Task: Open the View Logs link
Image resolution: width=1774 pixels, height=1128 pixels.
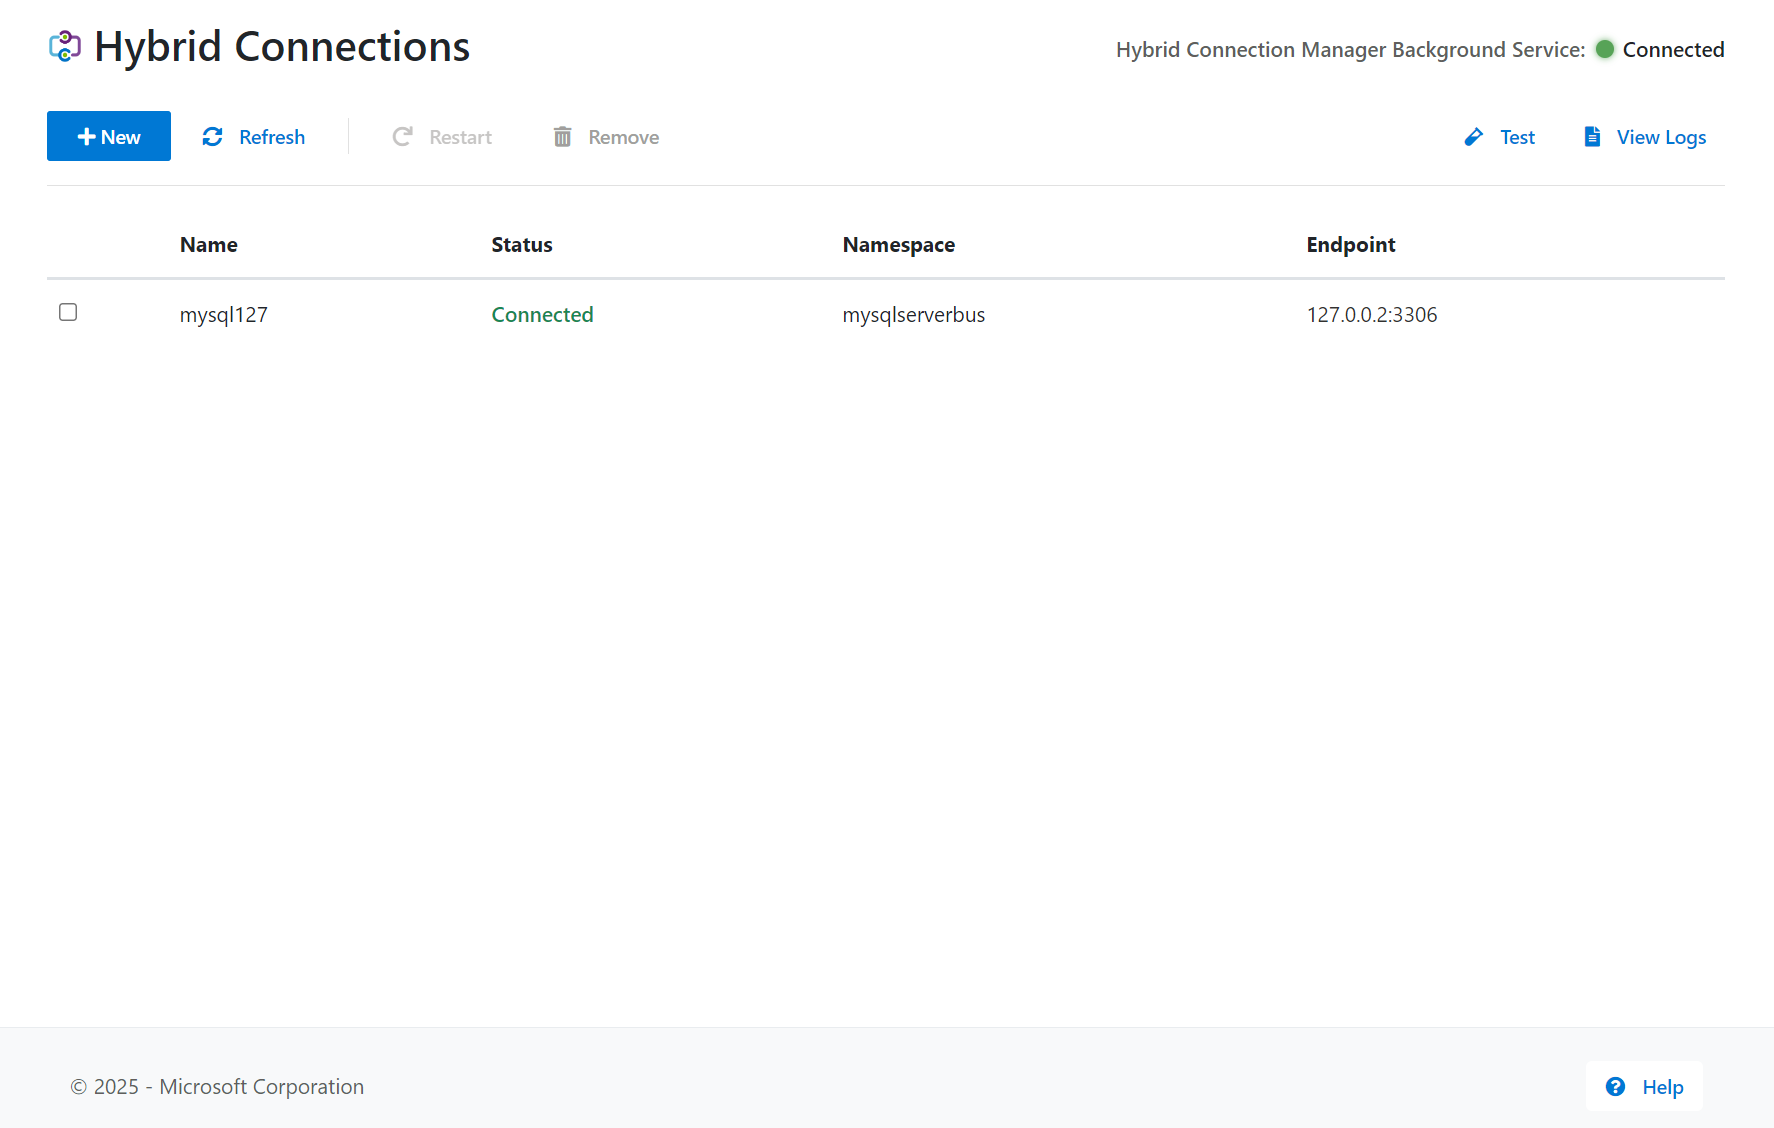Action: [x=1661, y=137]
